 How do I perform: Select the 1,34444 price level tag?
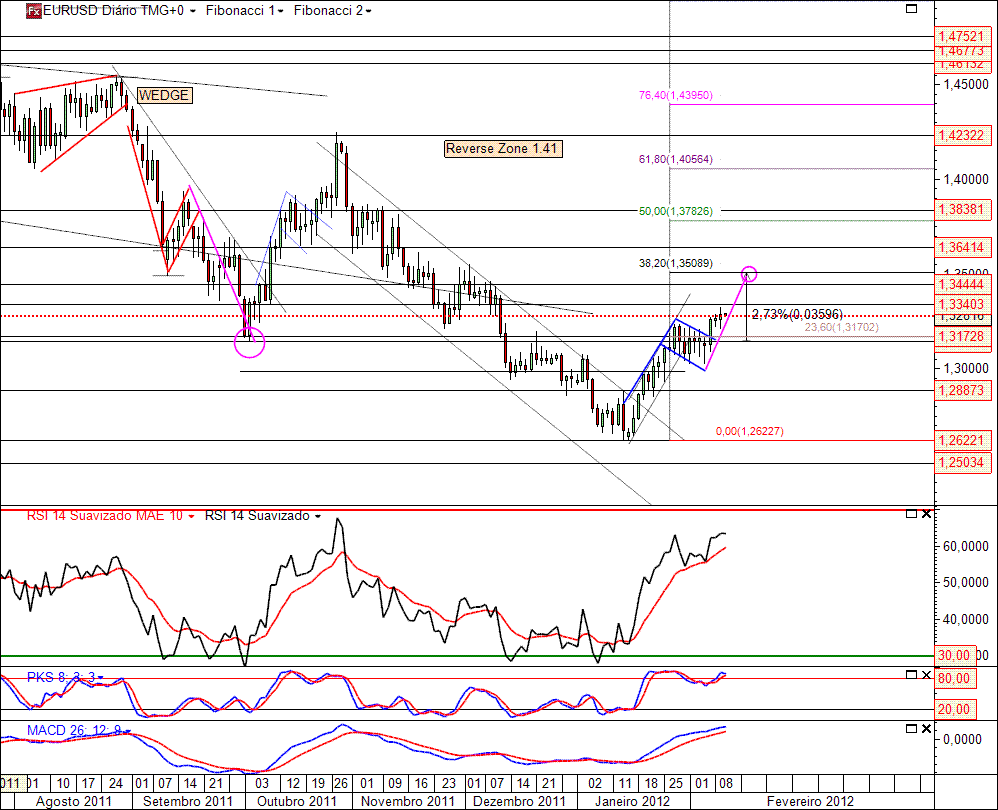(x=962, y=284)
